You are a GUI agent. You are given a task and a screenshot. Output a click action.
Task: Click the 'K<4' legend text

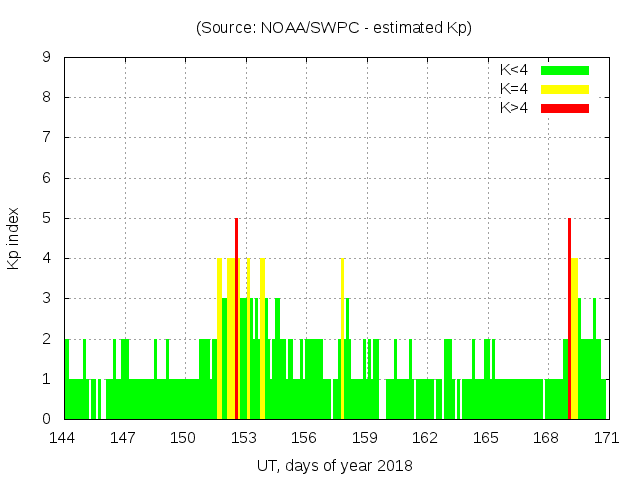click(514, 70)
